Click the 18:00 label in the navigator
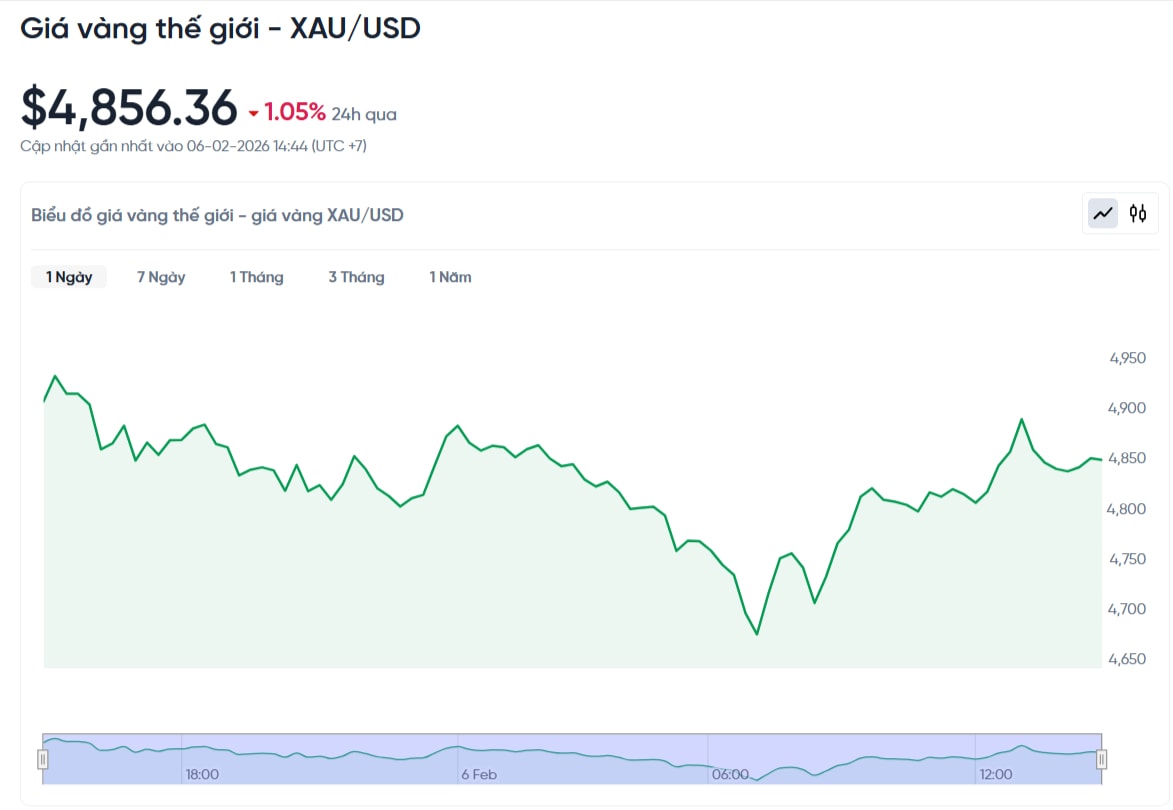The width and height of the screenshot is (1173, 810). click(x=201, y=773)
